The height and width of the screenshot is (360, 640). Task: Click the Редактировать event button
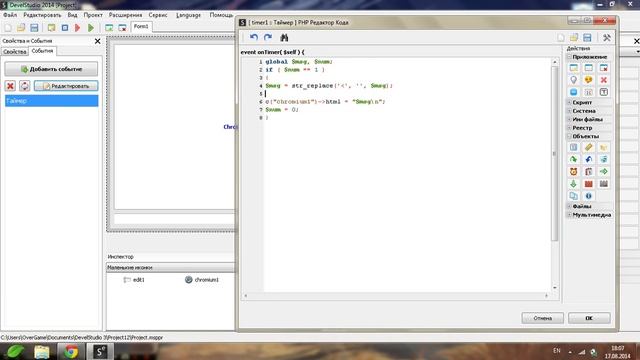point(66,86)
